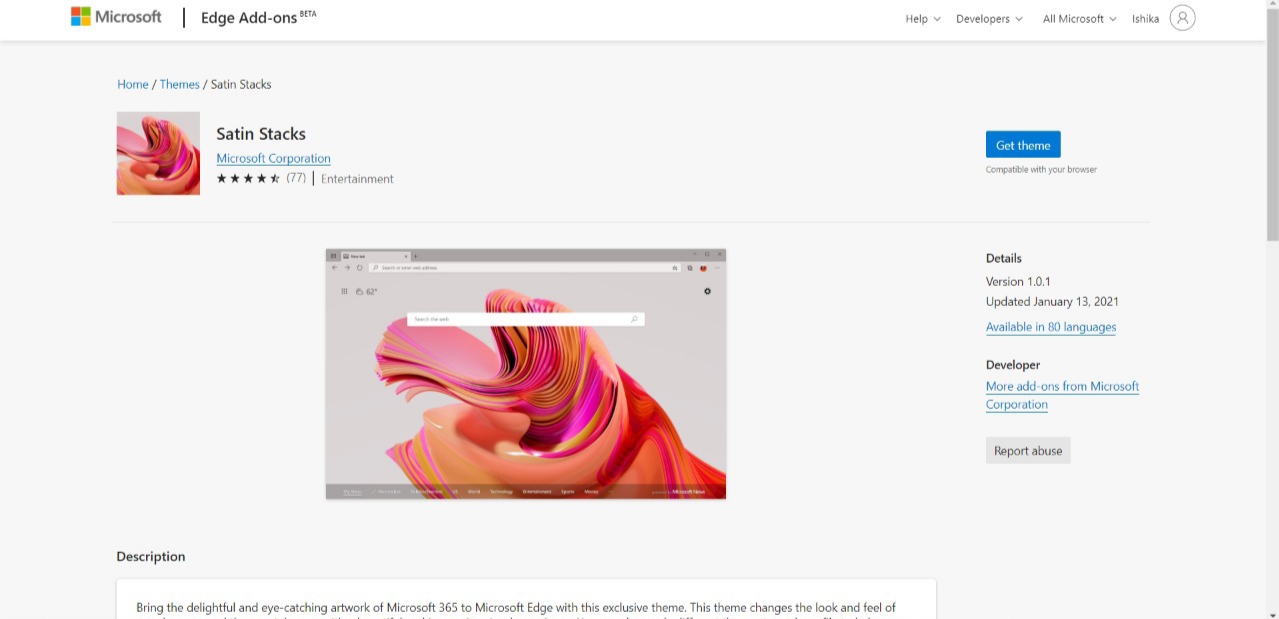Image resolution: width=1279 pixels, height=619 pixels.
Task: Navigate to Themes breadcrumb
Action: pyautogui.click(x=180, y=84)
